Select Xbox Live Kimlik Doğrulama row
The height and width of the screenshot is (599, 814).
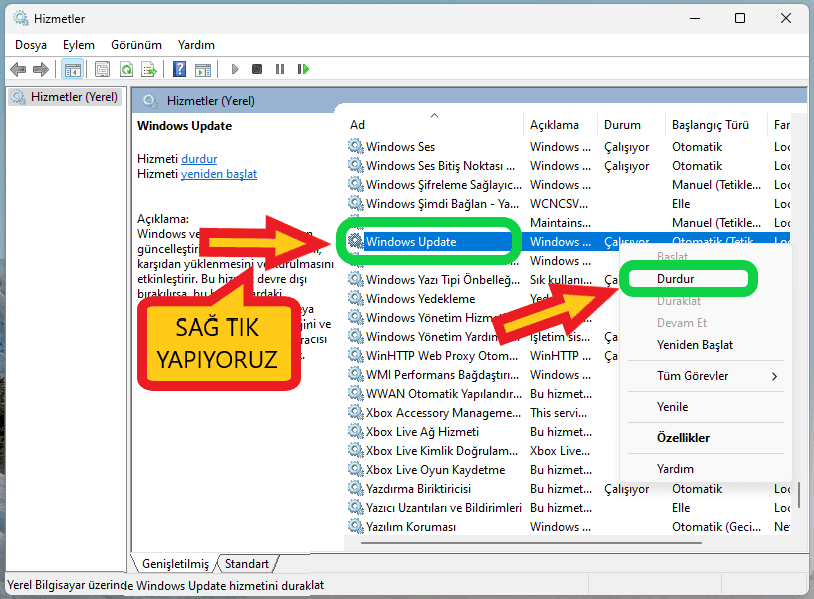pyautogui.click(x=483, y=451)
